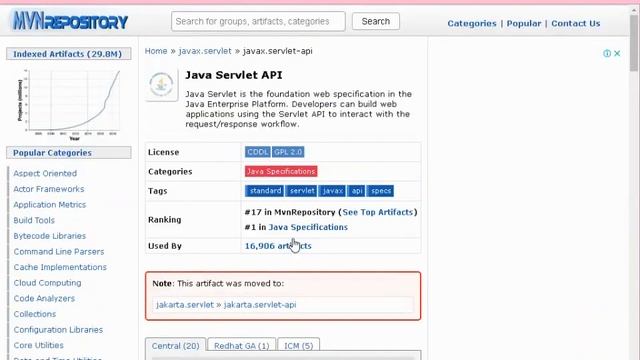Open the ad info icon
Screen dimensions: 640x360
pos(607,53)
